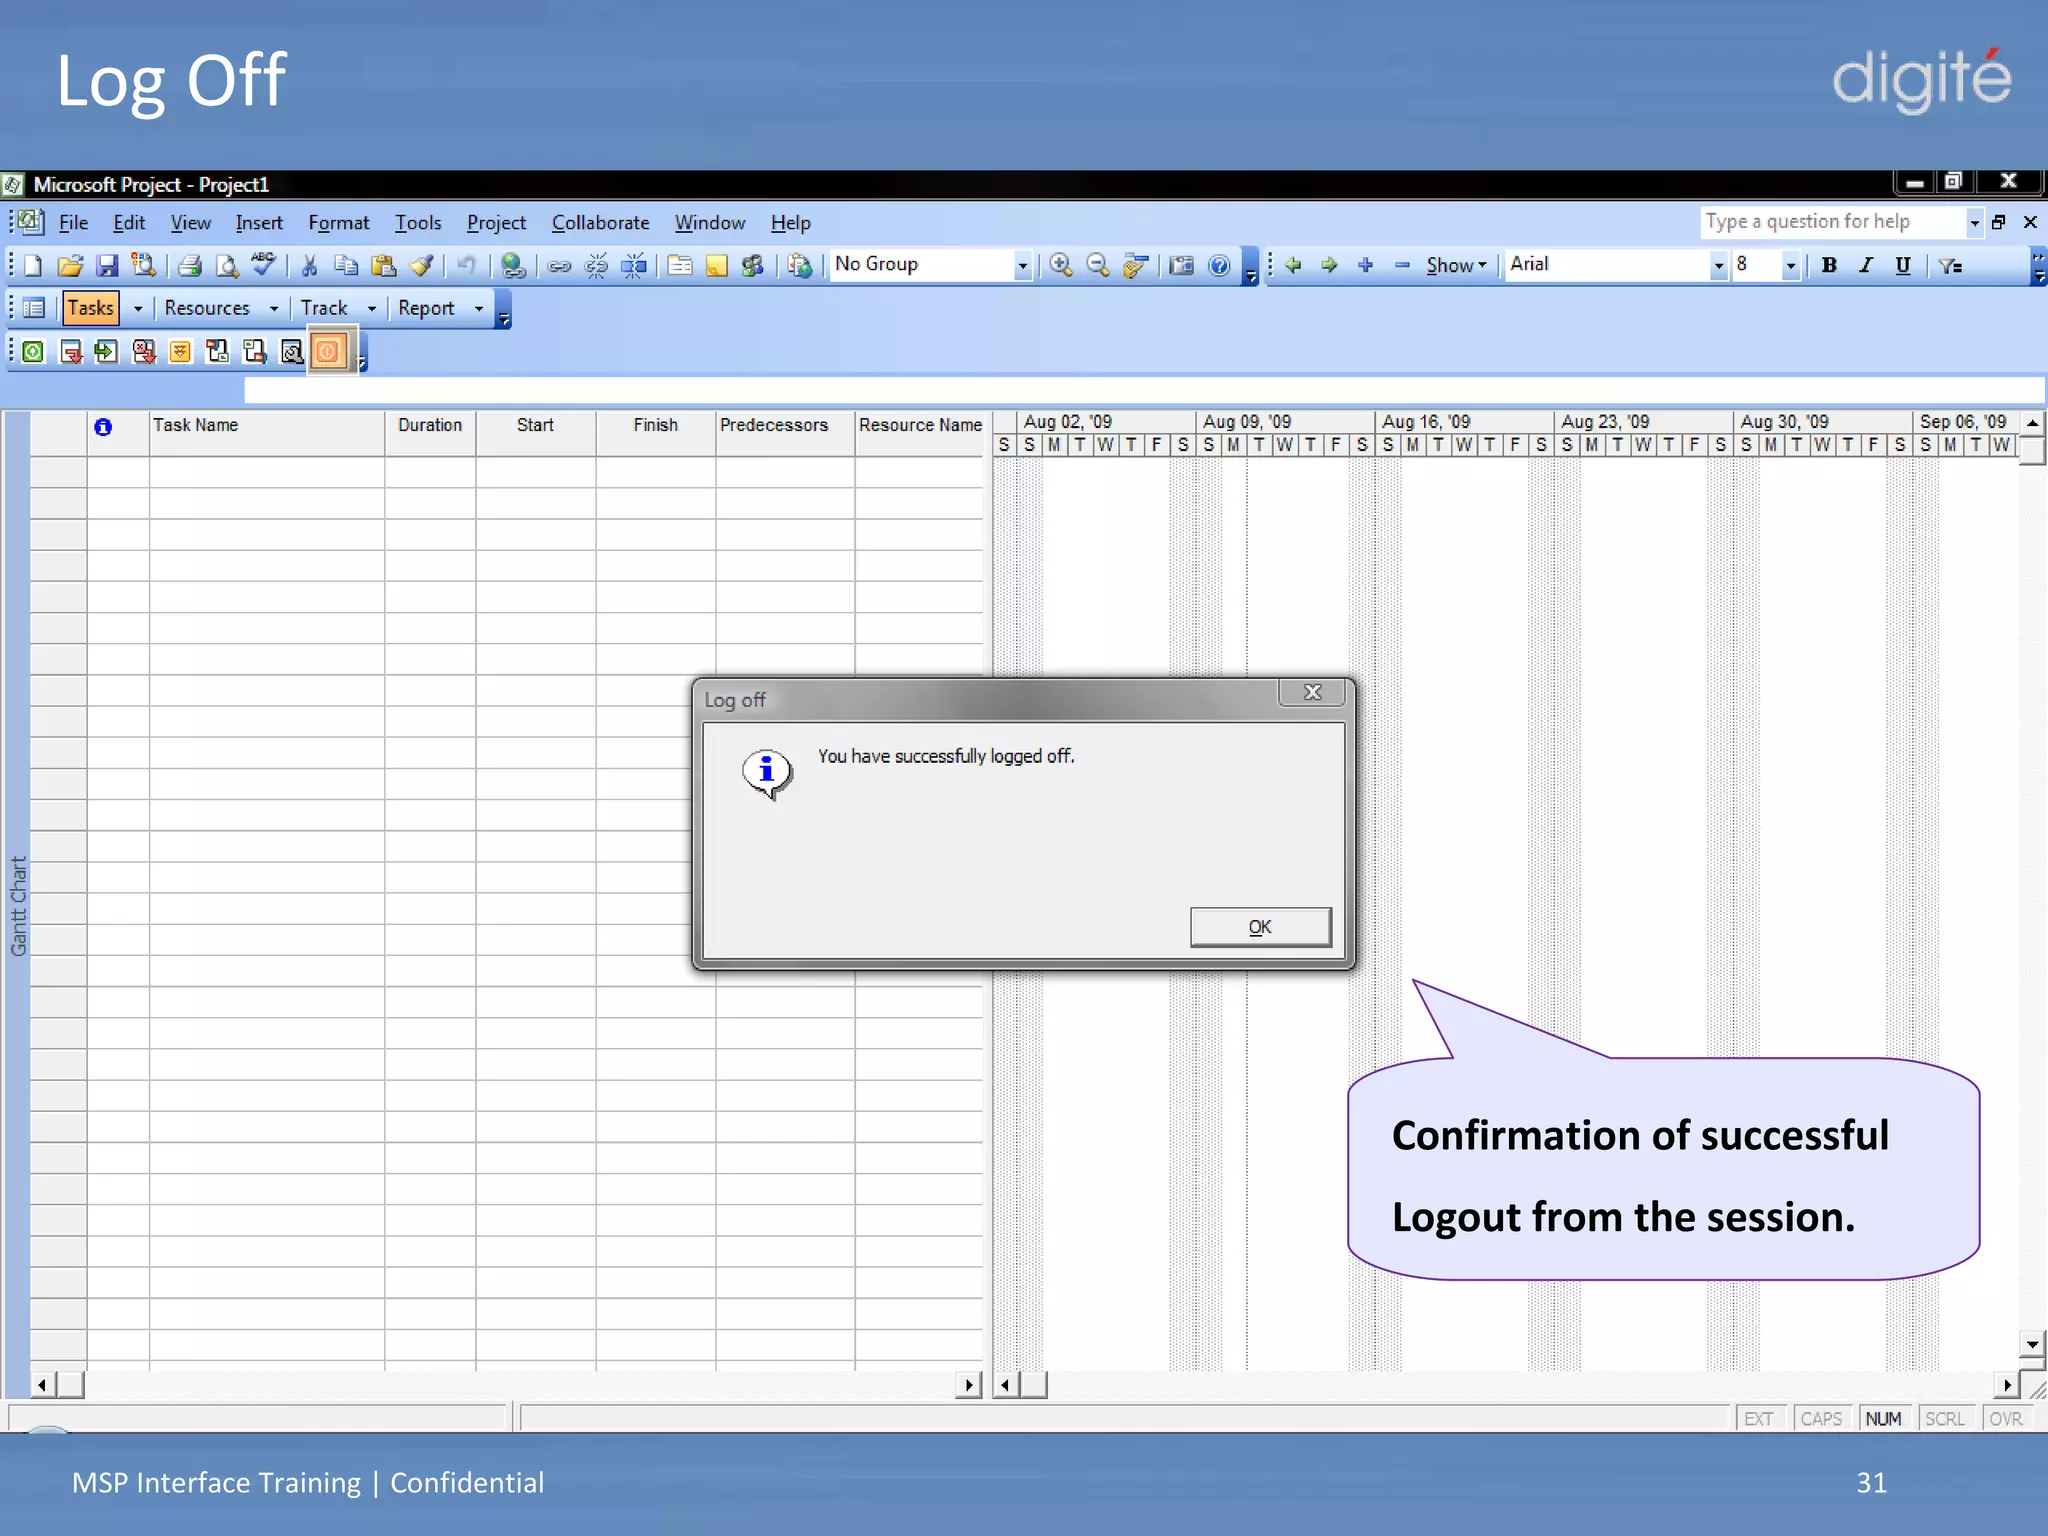Open the Task Information icon
2048x1536 pixels.
coord(680,266)
